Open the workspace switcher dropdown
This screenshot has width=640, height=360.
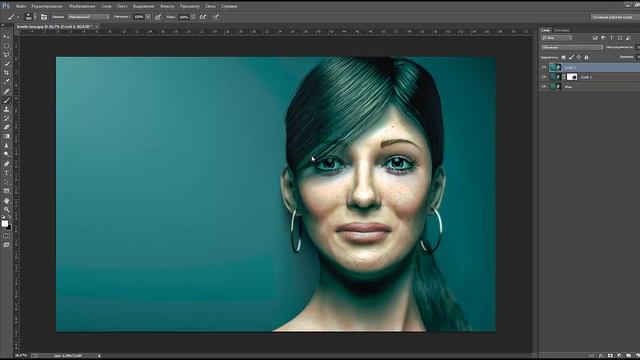point(615,17)
